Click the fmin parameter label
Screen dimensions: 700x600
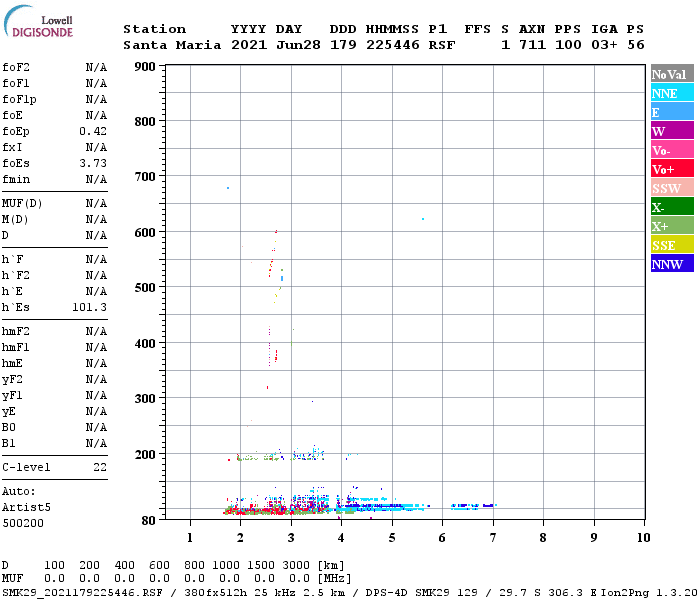pos(16,179)
